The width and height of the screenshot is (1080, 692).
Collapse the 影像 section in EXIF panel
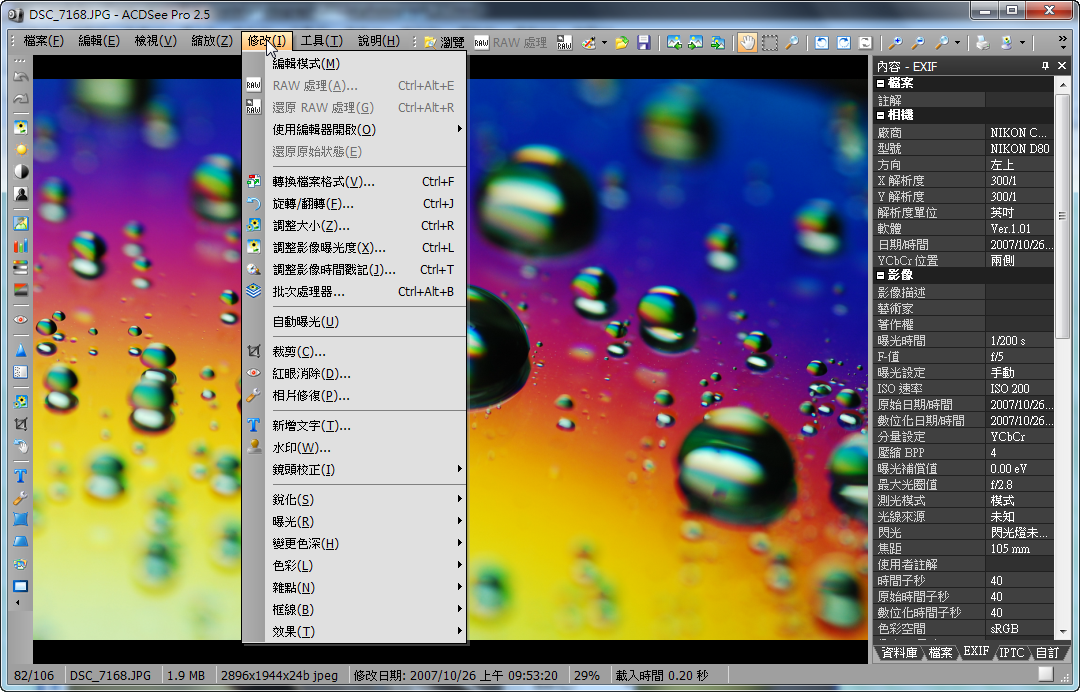point(882,275)
